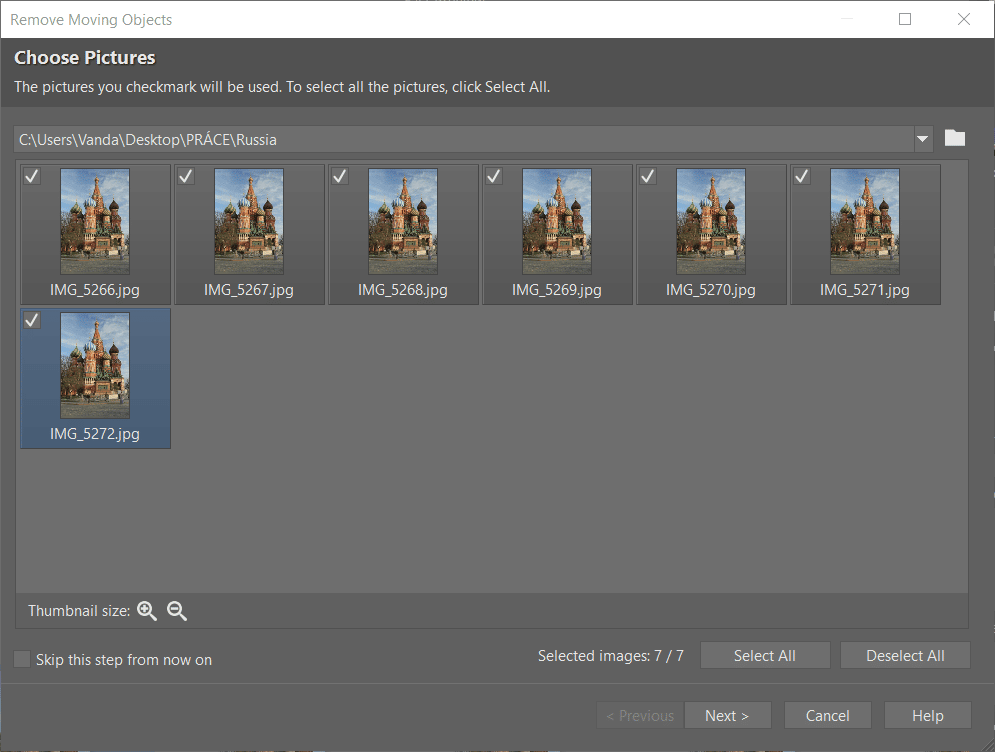
Task: Select the highlighted IMG_5272.jpg thumbnail image
Action: point(95,366)
